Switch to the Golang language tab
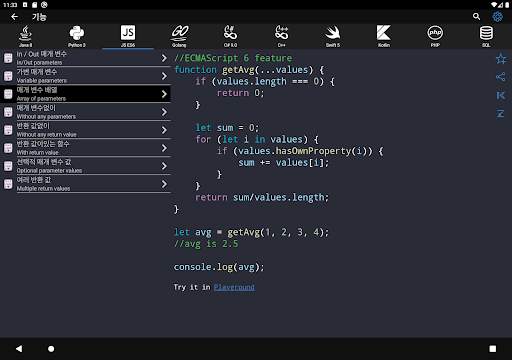The image size is (512, 360). [179, 36]
